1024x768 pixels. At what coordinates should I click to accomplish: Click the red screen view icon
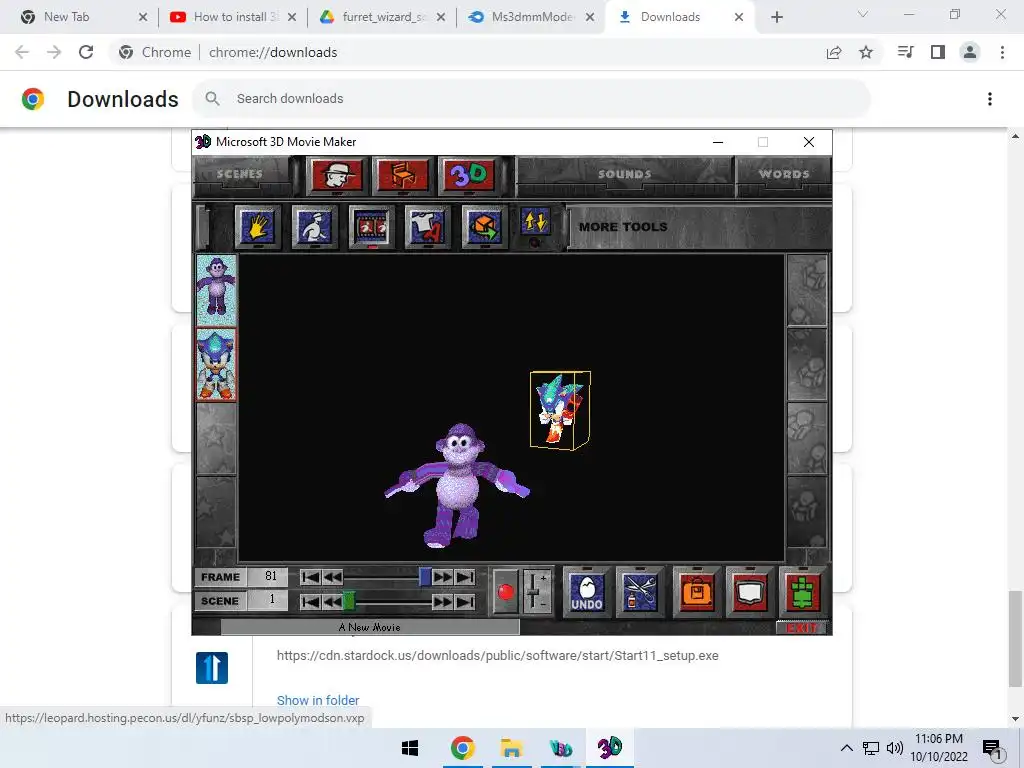(x=749, y=592)
